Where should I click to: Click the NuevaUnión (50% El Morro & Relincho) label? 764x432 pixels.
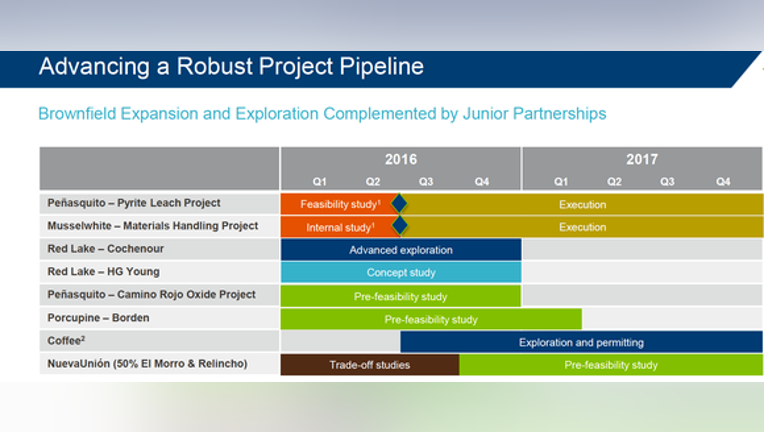pyautogui.click(x=147, y=364)
